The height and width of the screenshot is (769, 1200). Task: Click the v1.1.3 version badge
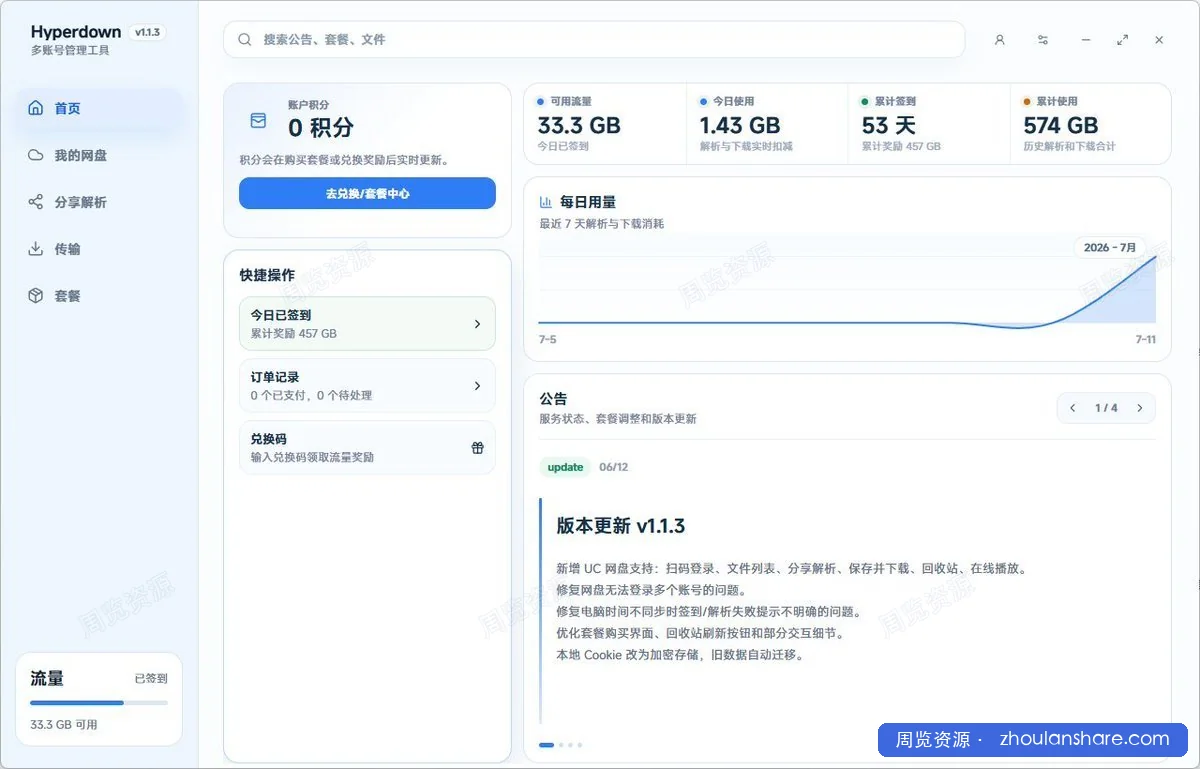147,32
